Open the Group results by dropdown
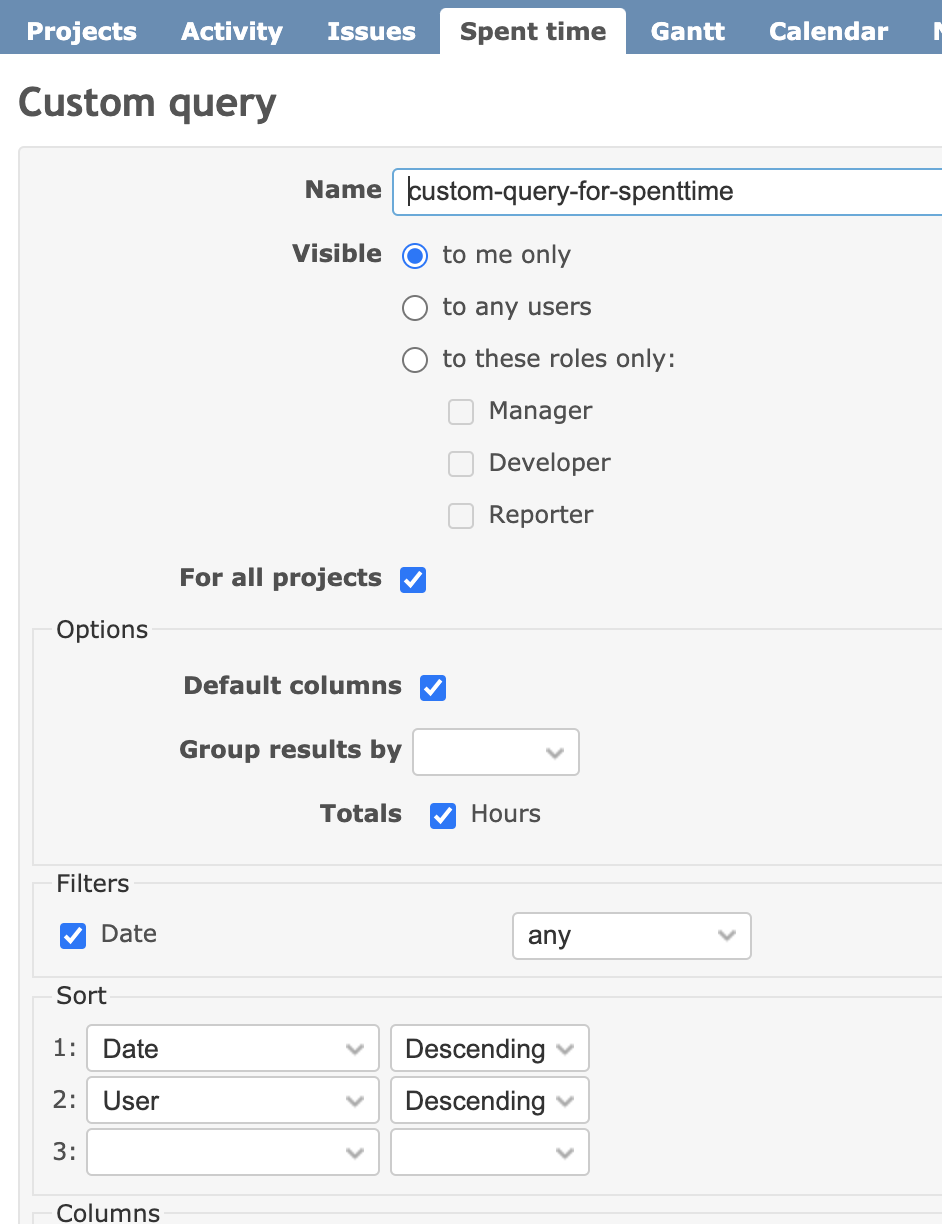The height and width of the screenshot is (1224, 942). 496,752
